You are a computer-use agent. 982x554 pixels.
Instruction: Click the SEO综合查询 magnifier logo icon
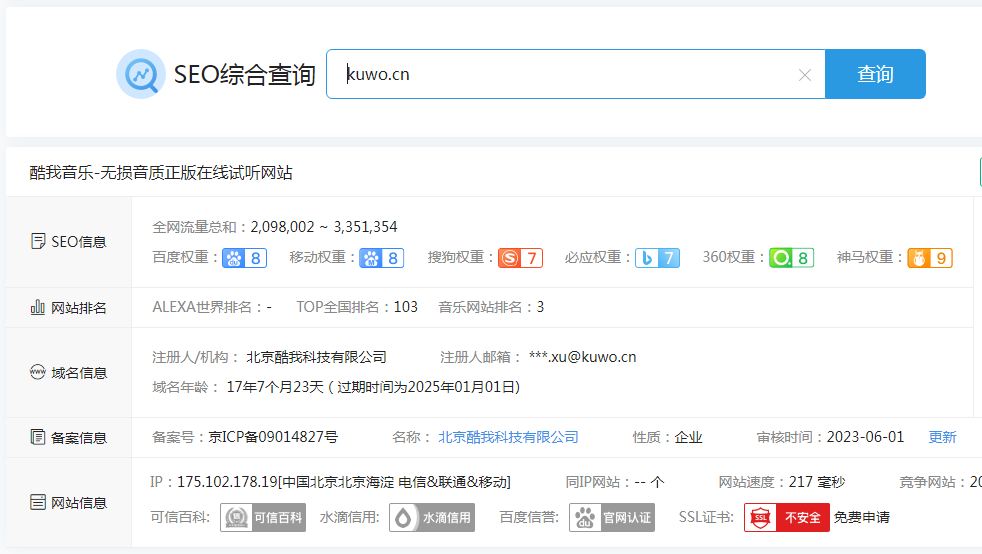point(141,74)
